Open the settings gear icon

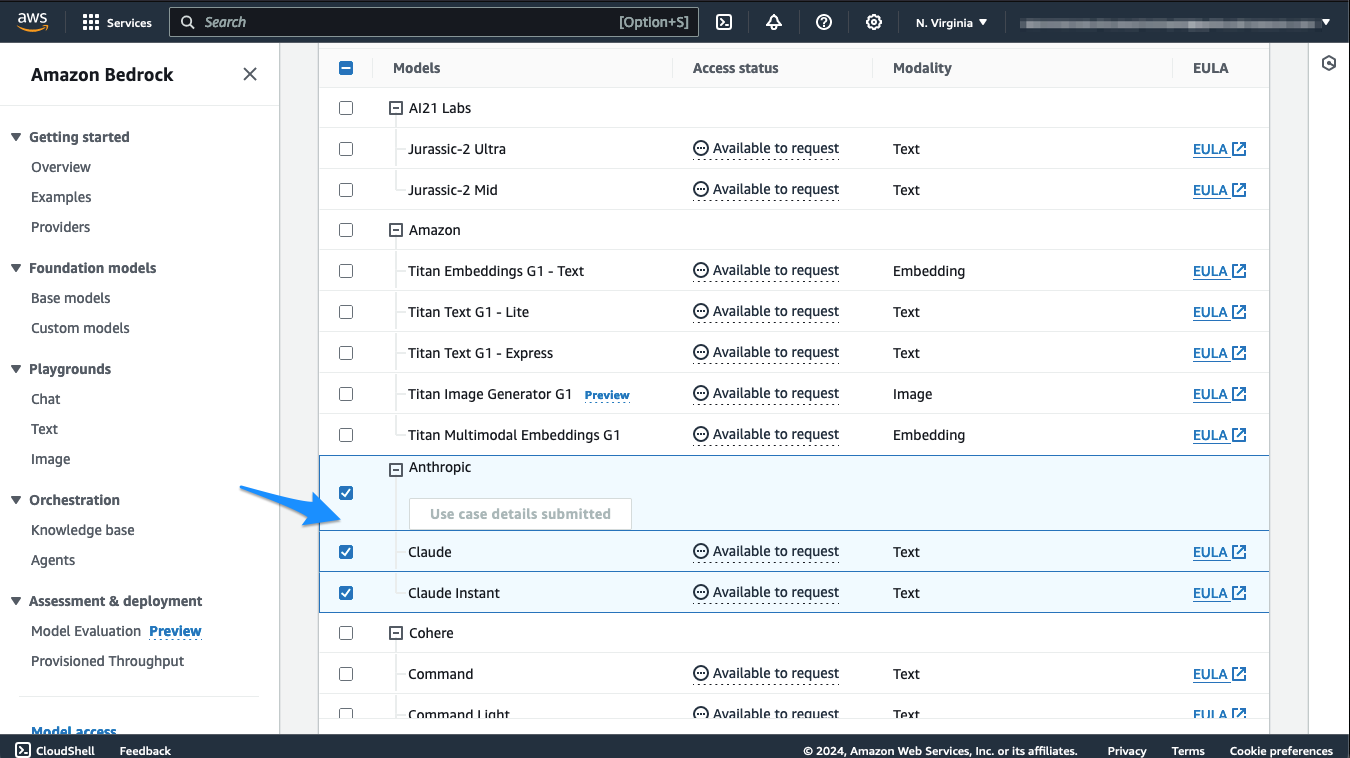874,22
